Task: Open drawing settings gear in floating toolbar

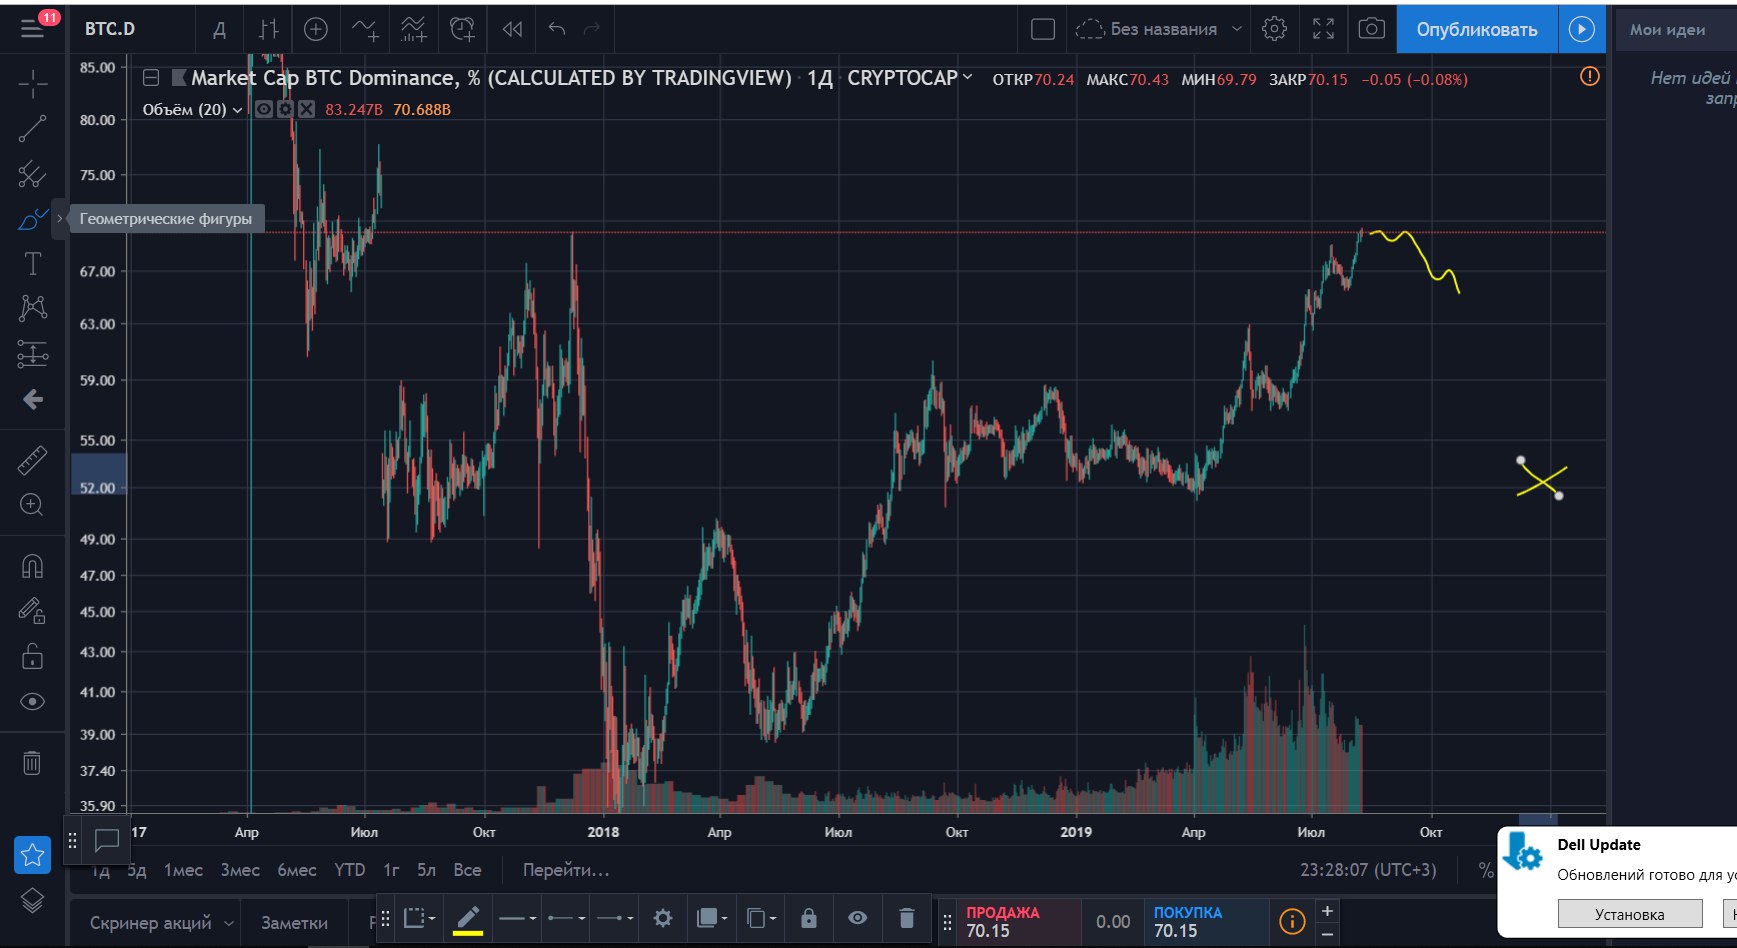Action: [662, 918]
